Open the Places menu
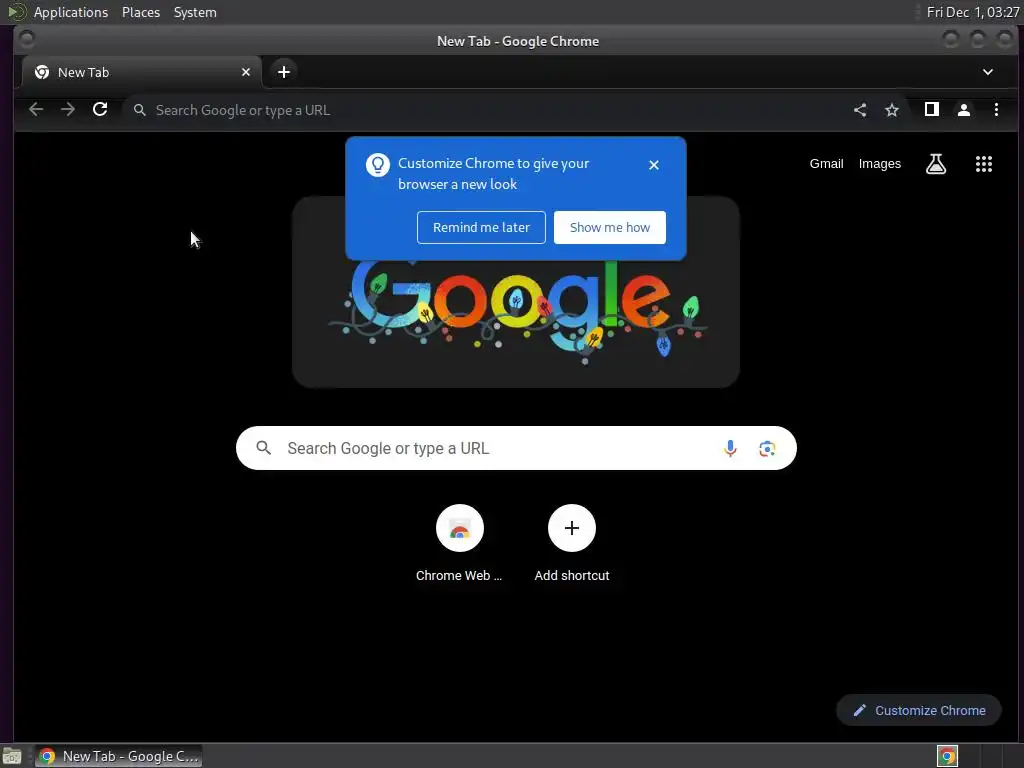1024x768 pixels. coord(141,12)
